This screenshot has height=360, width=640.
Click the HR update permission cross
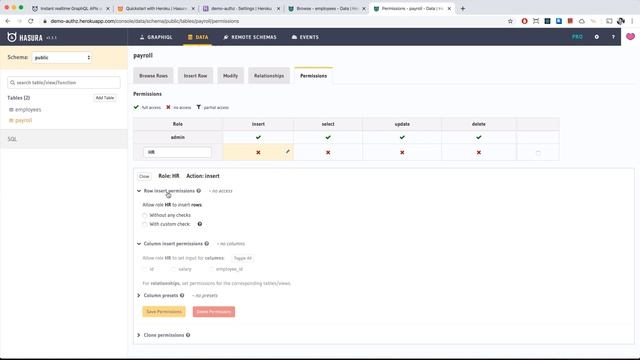(x=402, y=152)
